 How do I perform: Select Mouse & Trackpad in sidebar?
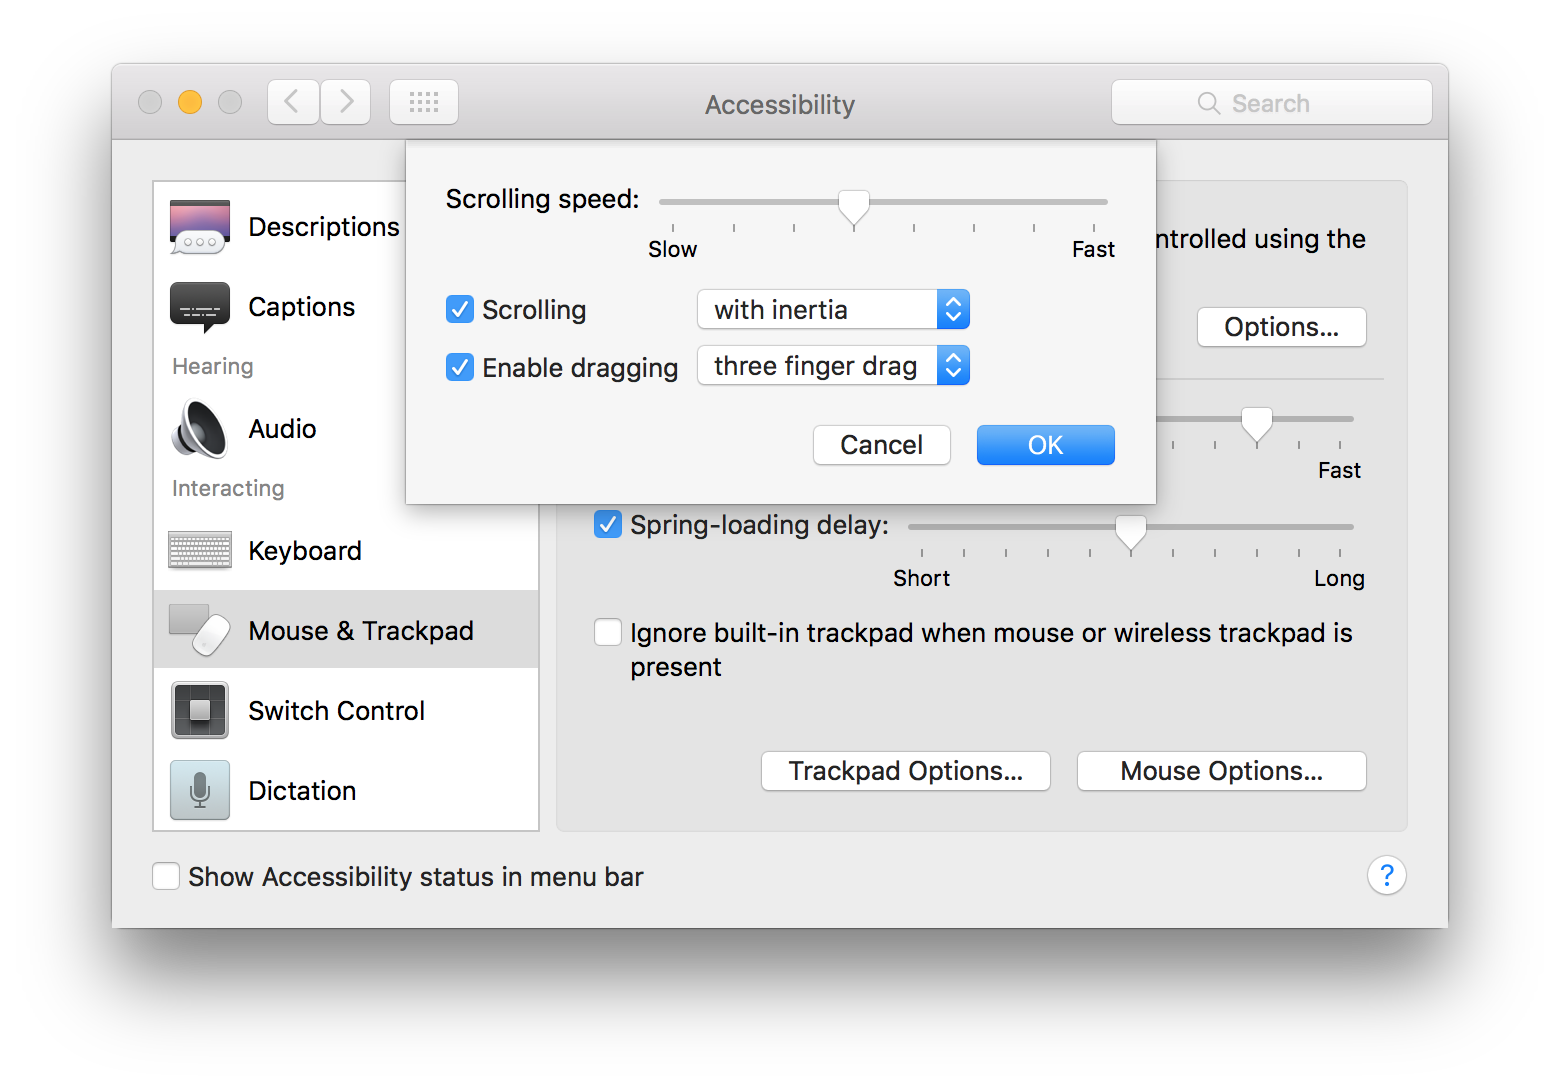click(x=360, y=629)
